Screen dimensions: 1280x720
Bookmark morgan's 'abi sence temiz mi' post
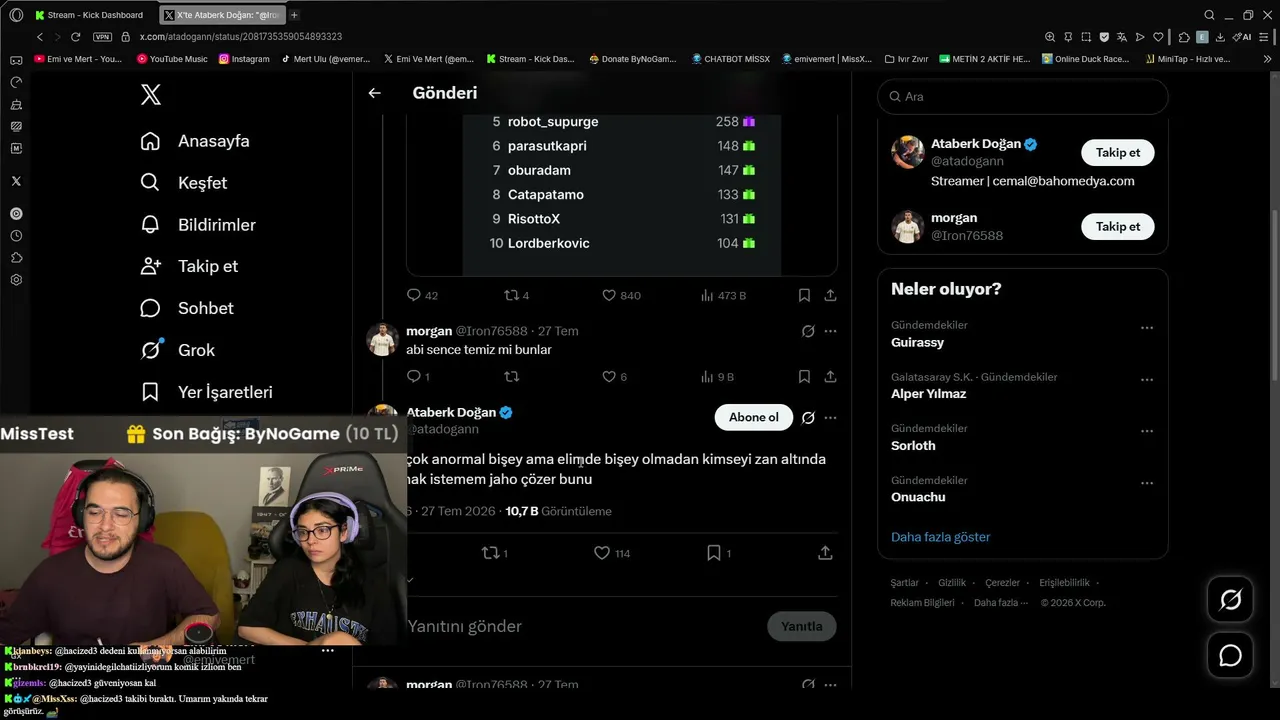click(804, 377)
